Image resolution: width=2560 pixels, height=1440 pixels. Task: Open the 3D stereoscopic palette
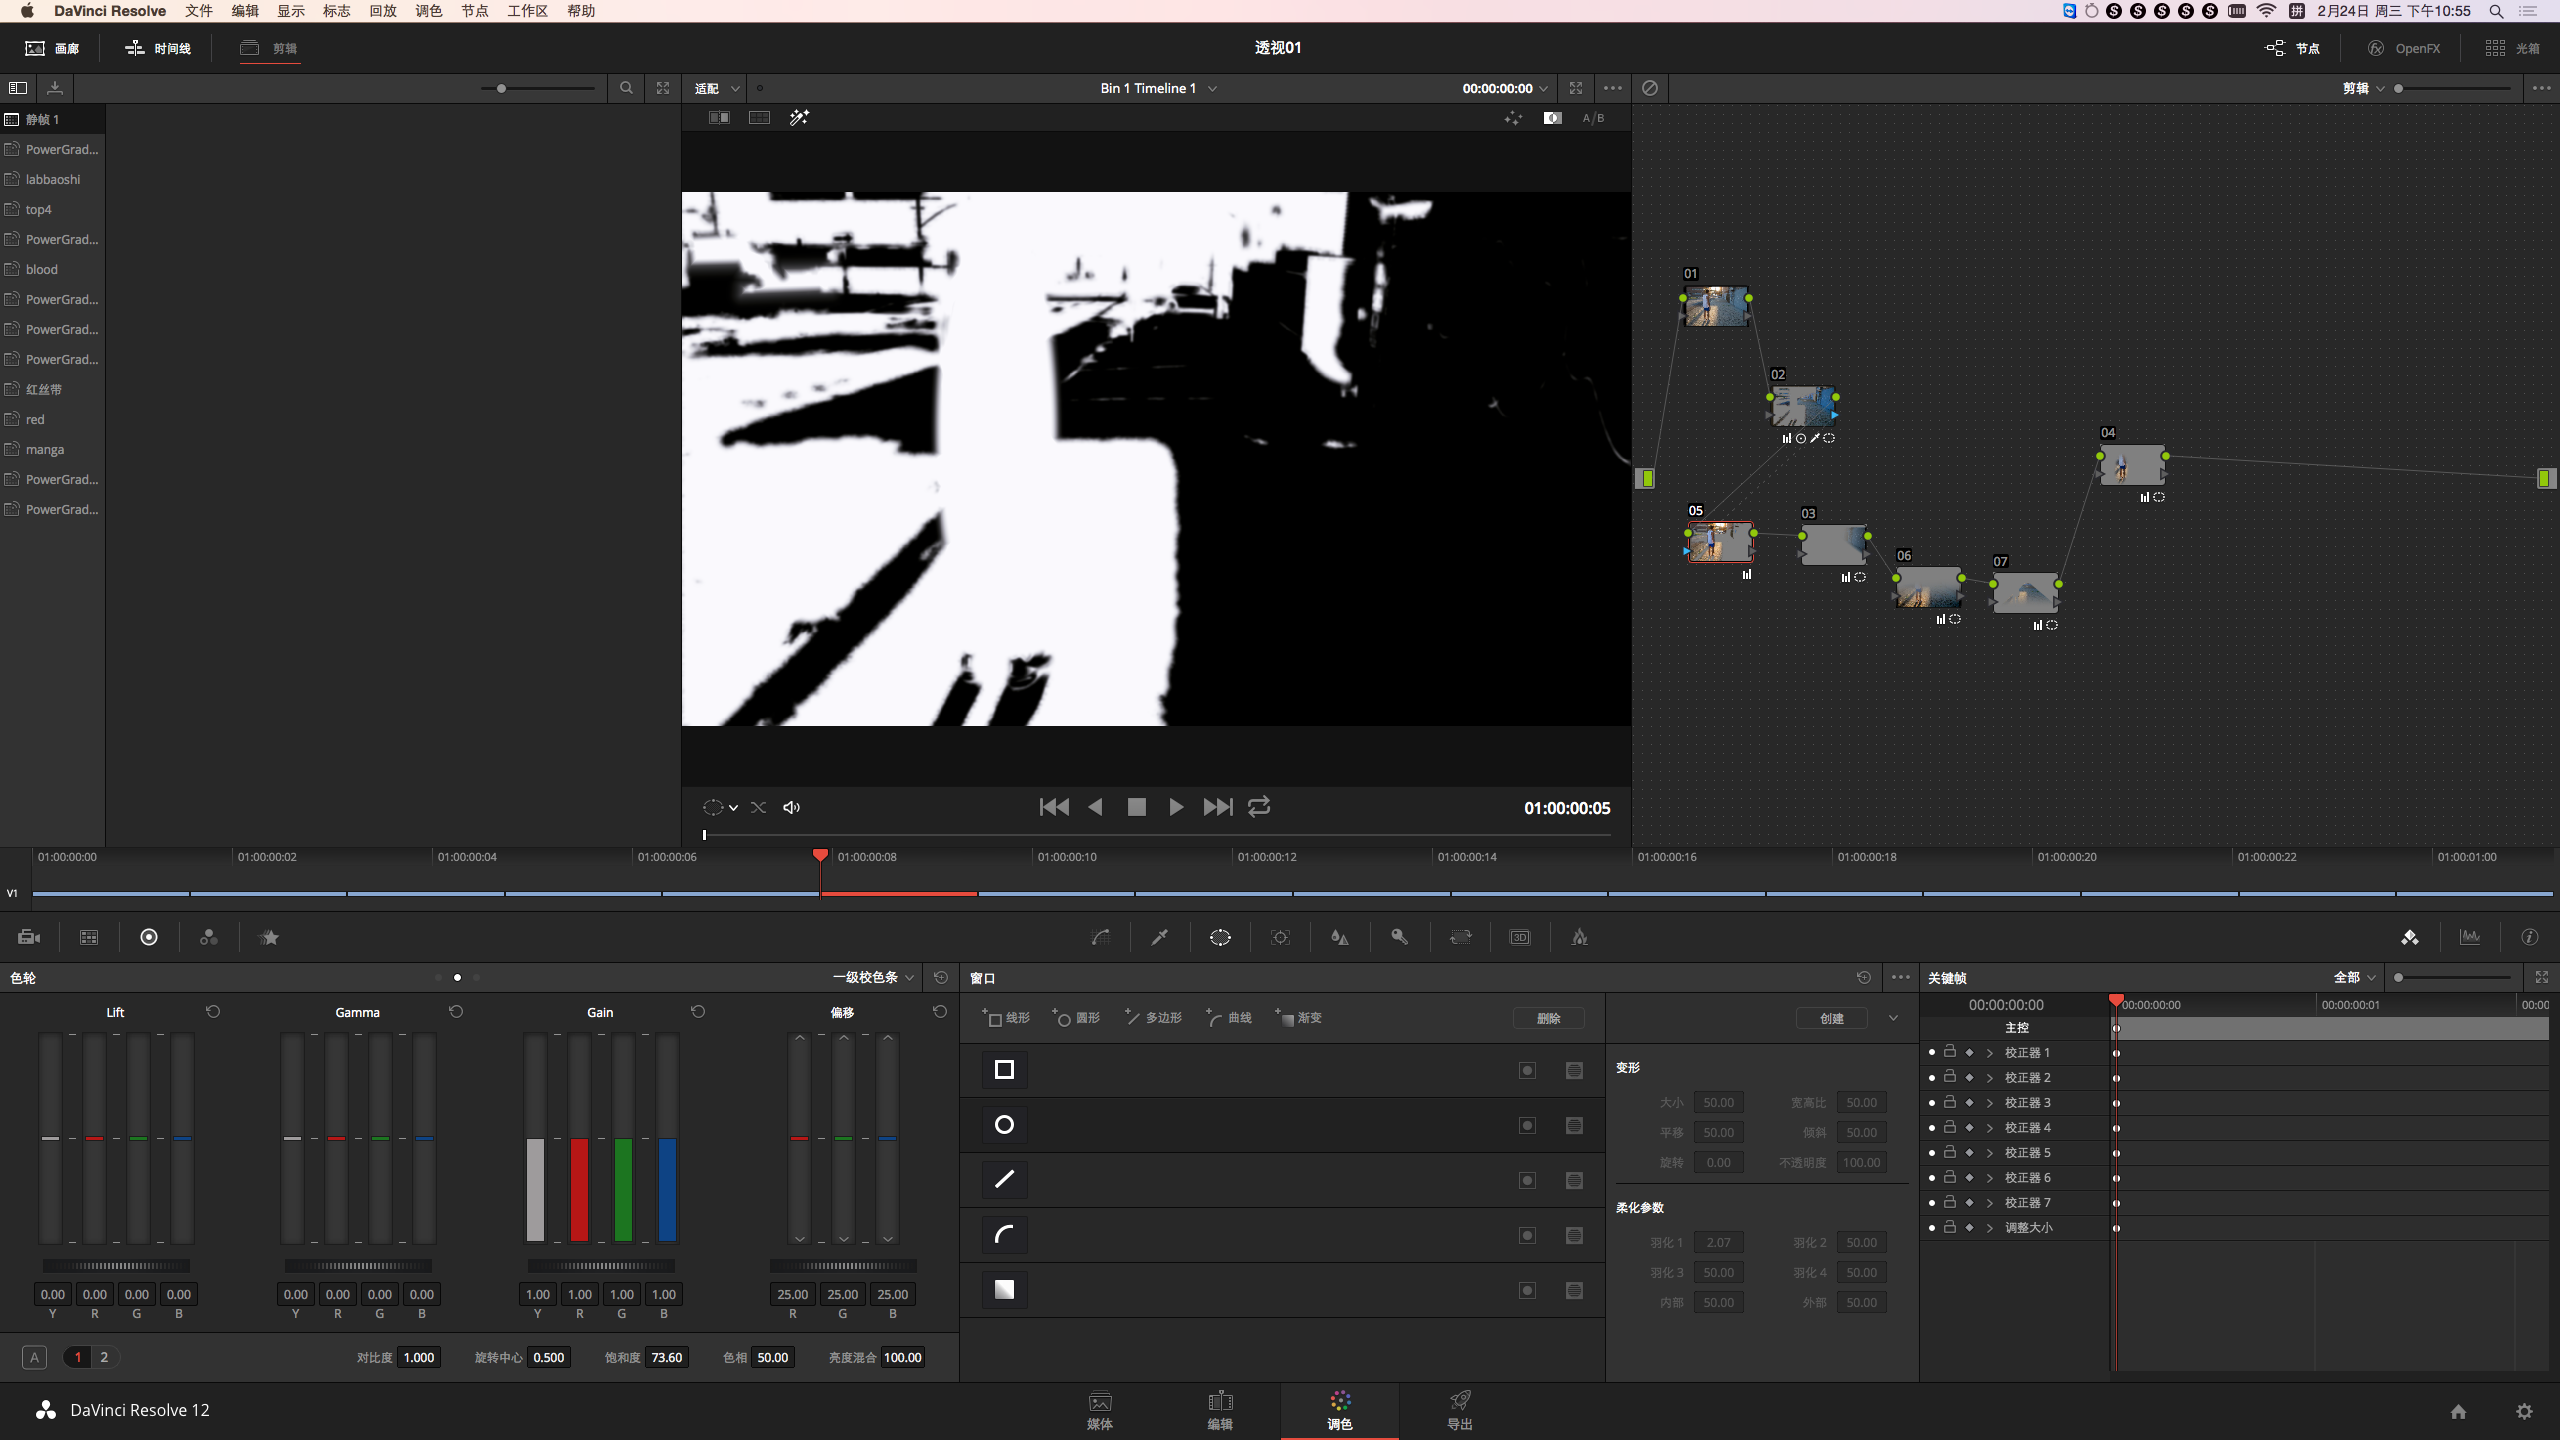tap(1520, 937)
